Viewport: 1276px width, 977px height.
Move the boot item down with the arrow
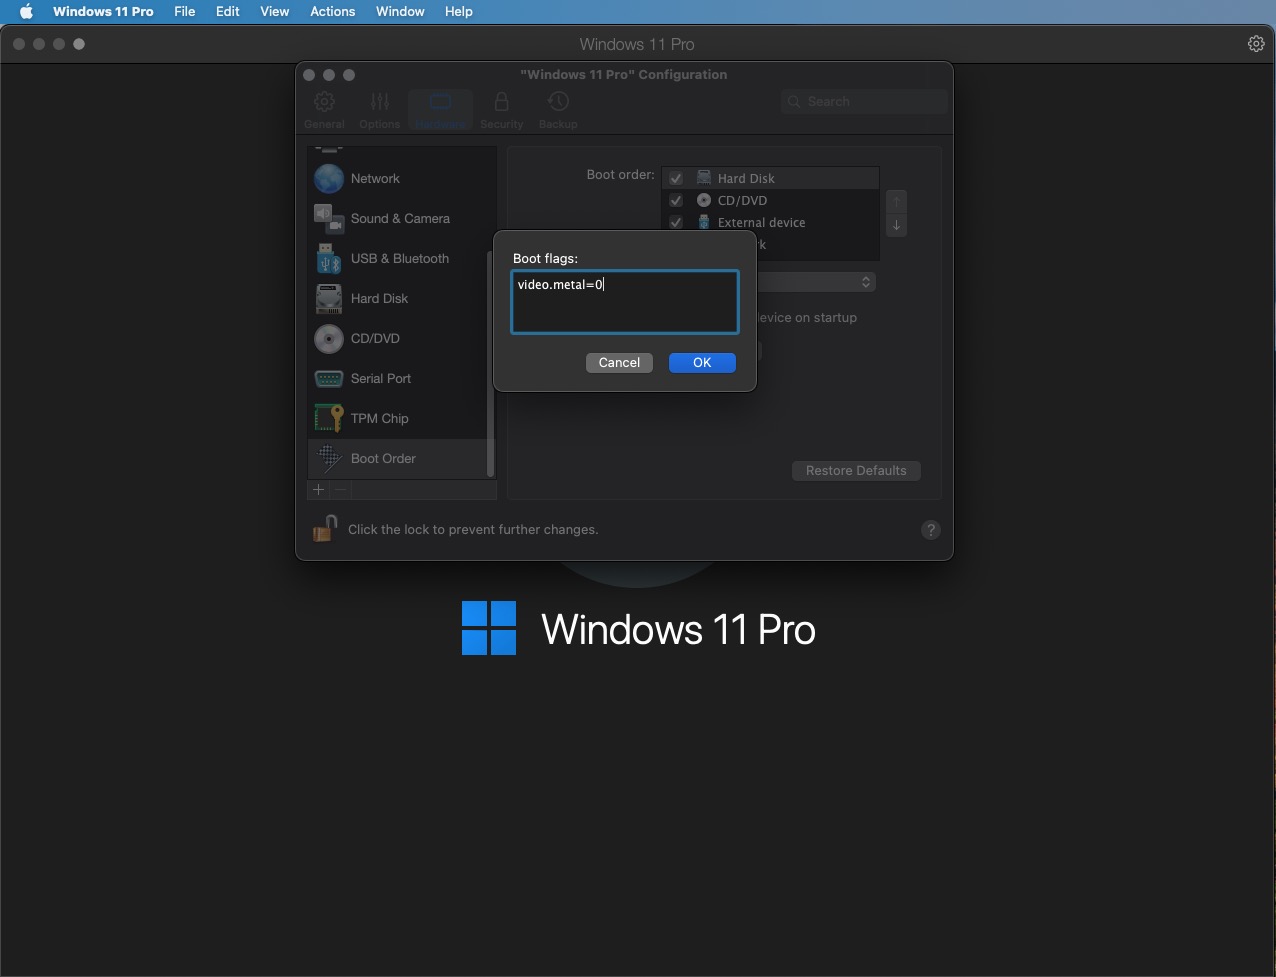(896, 225)
